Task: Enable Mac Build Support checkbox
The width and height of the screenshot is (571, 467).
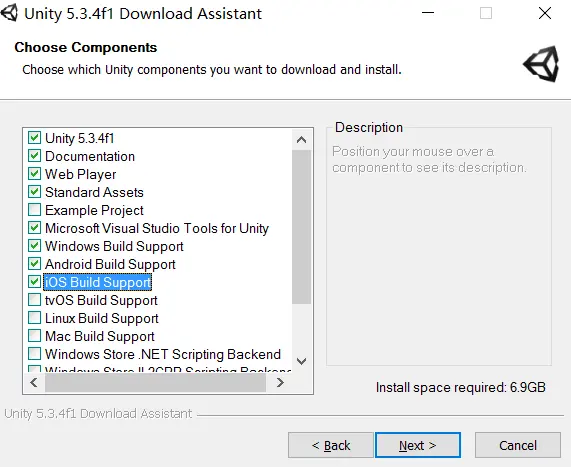Action: click(x=34, y=335)
